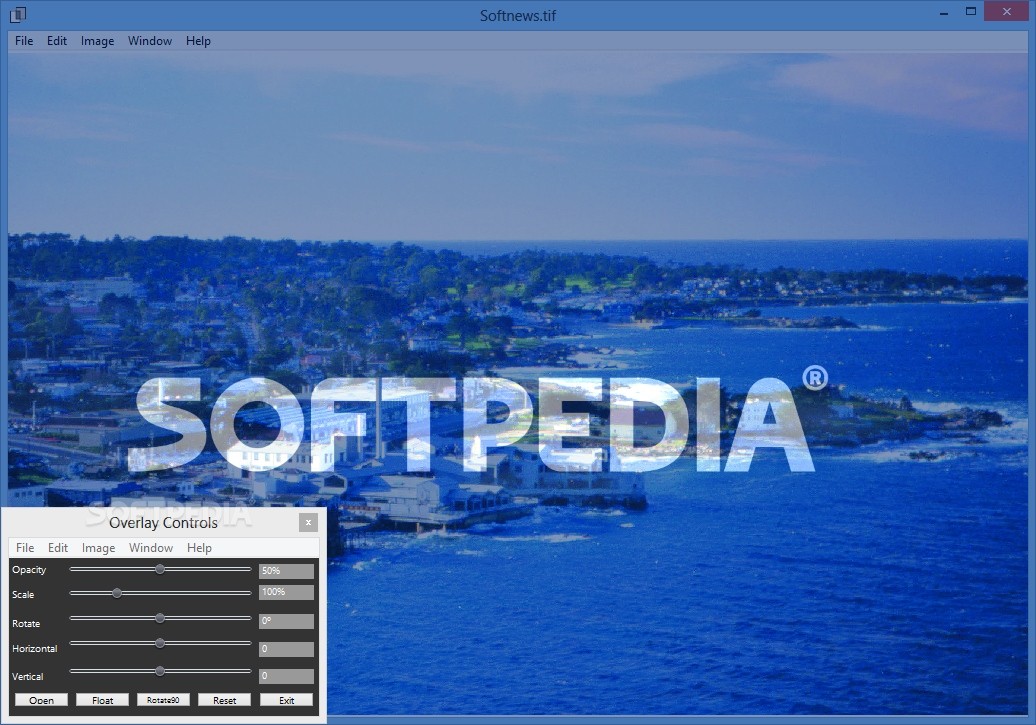Open Help menu in Overlay Controls panel
Screen dimensions: 1036x725
click(199, 548)
